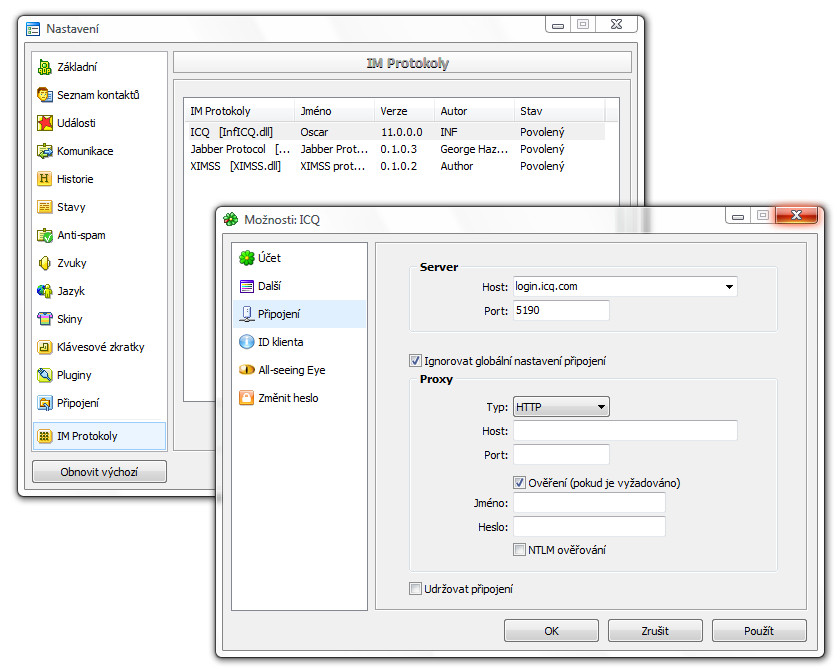Click version cell 11.0.0.0

click(402, 132)
